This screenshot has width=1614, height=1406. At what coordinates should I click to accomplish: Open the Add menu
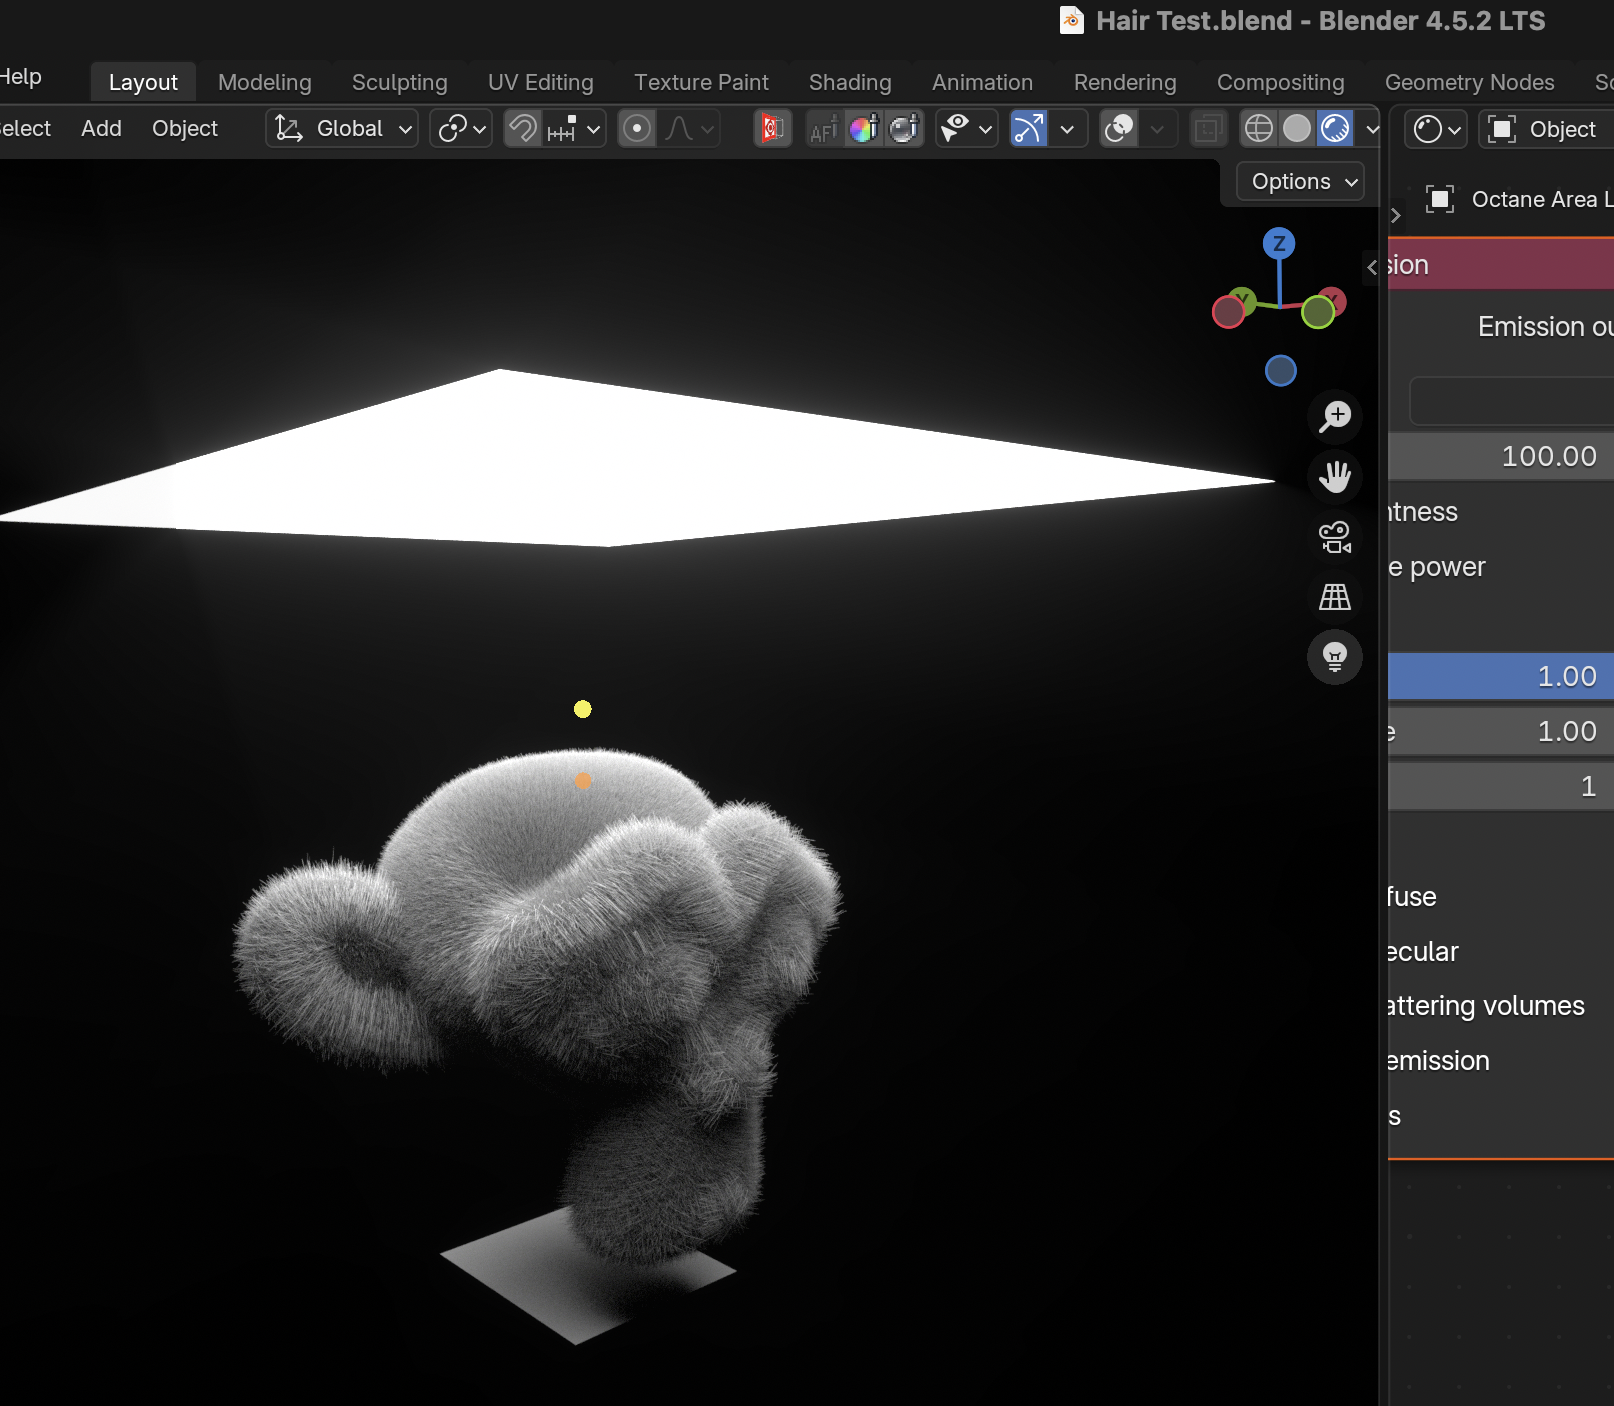tap(101, 129)
